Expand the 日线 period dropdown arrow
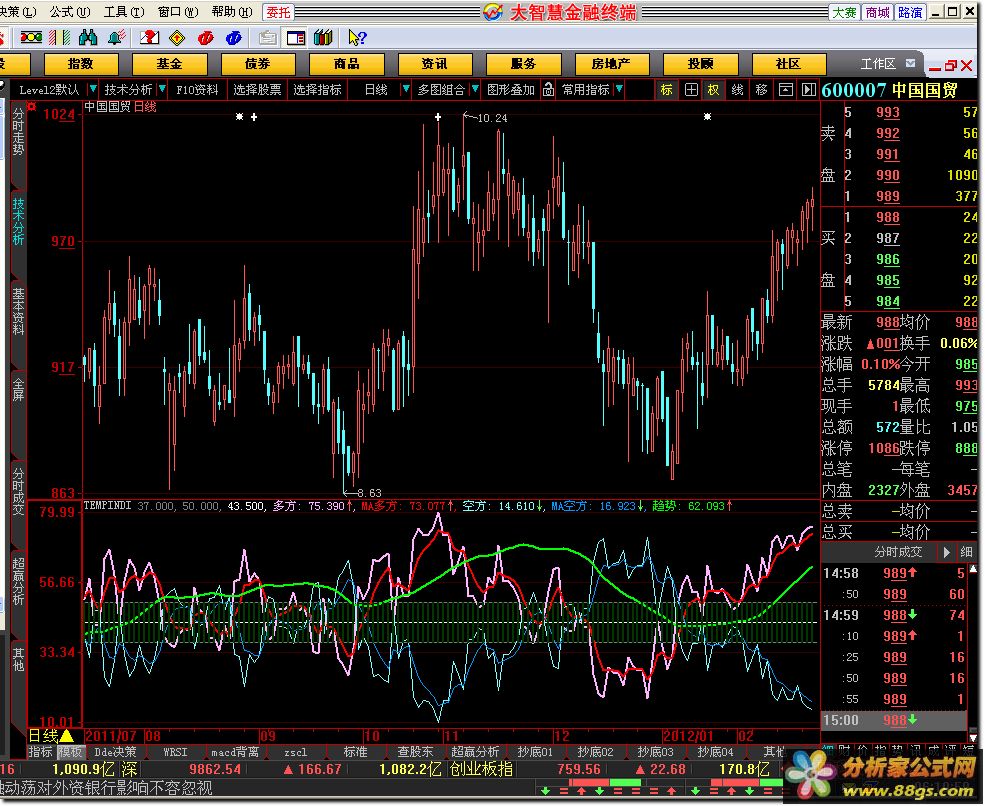Image resolution: width=985 pixels, height=806 pixels. 405,89
